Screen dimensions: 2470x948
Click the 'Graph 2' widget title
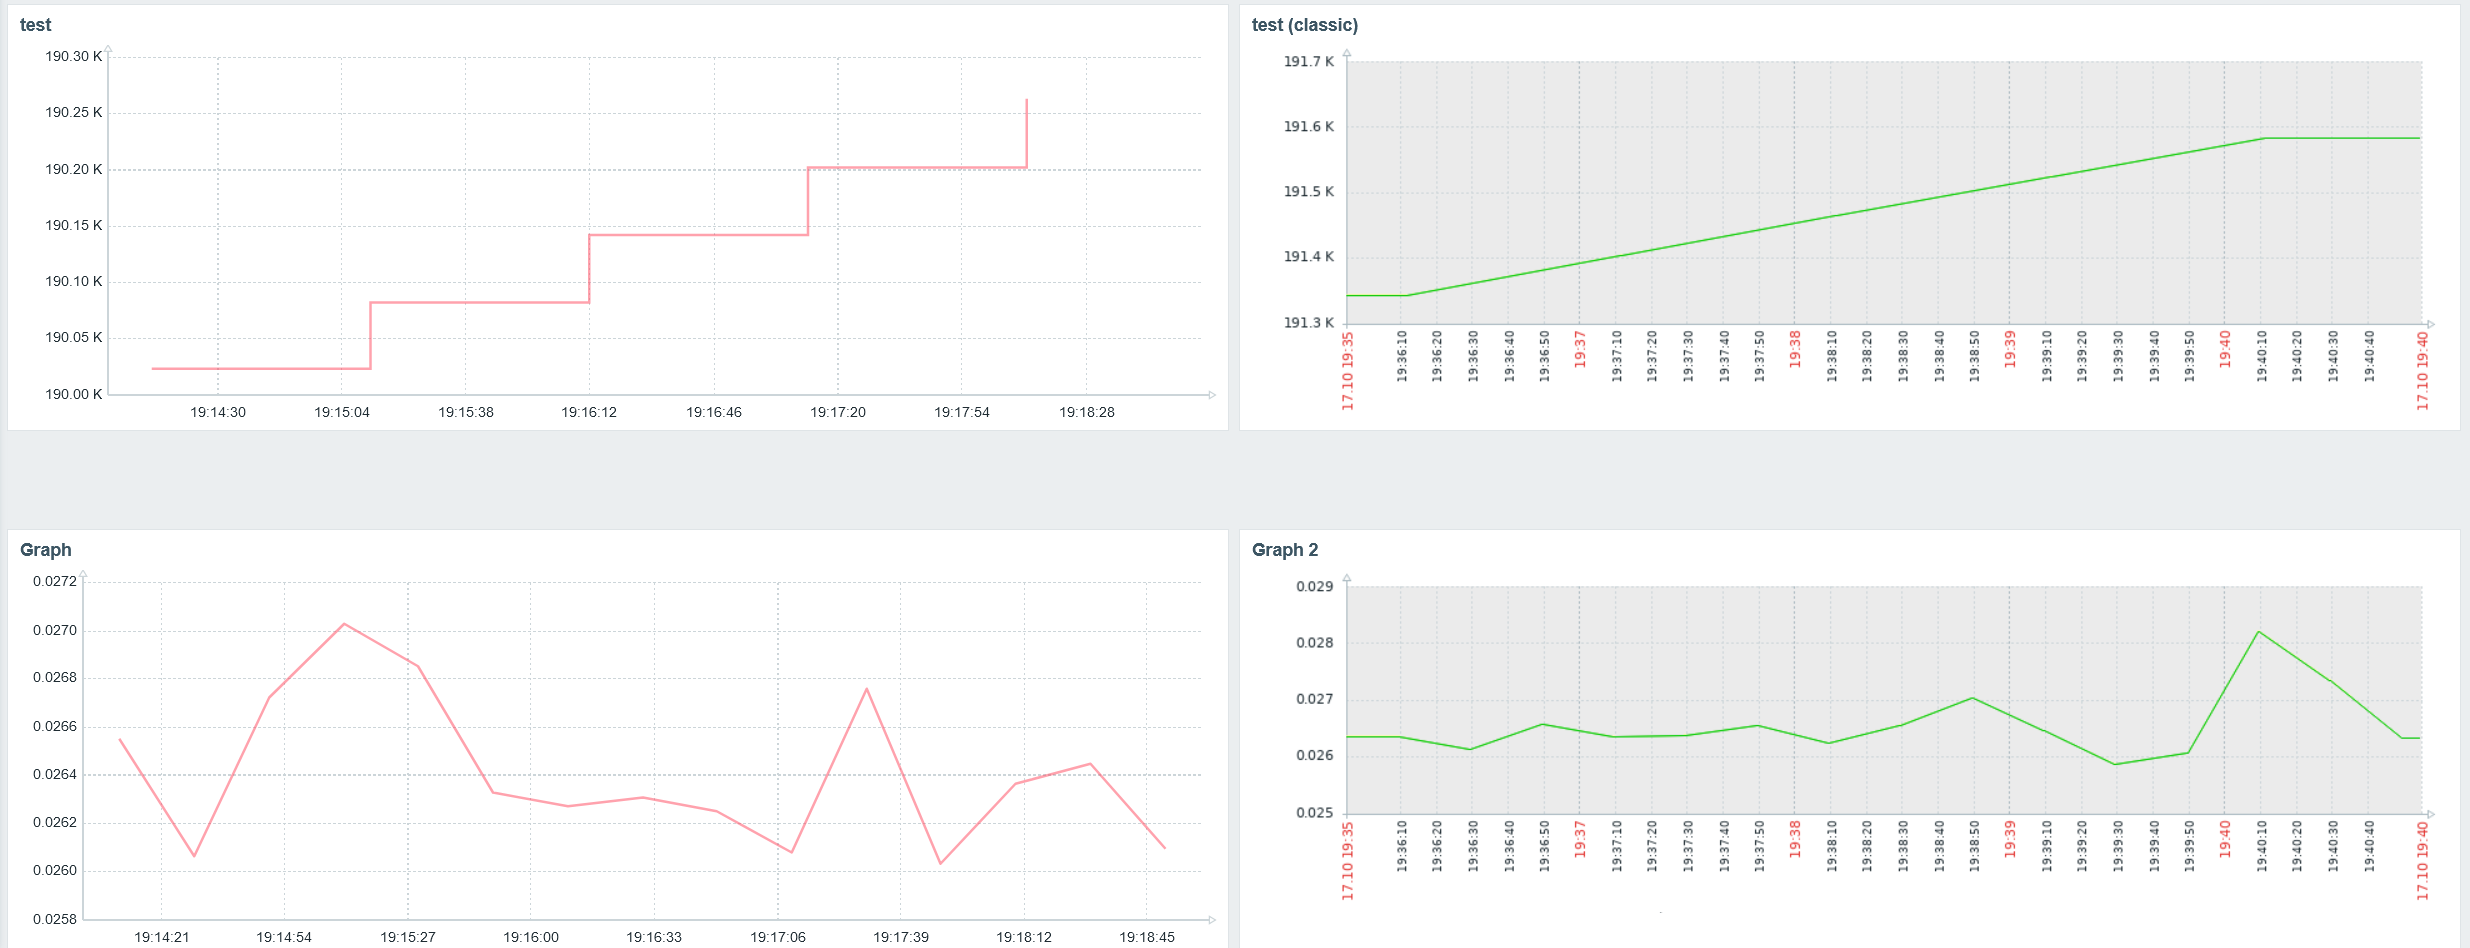1285,550
